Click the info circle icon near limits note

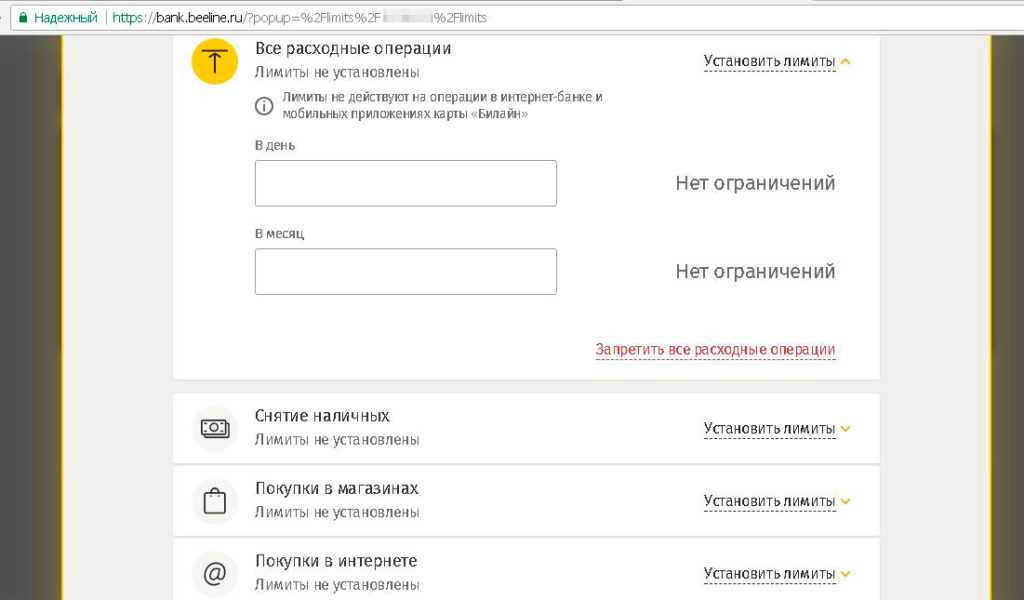[264, 106]
